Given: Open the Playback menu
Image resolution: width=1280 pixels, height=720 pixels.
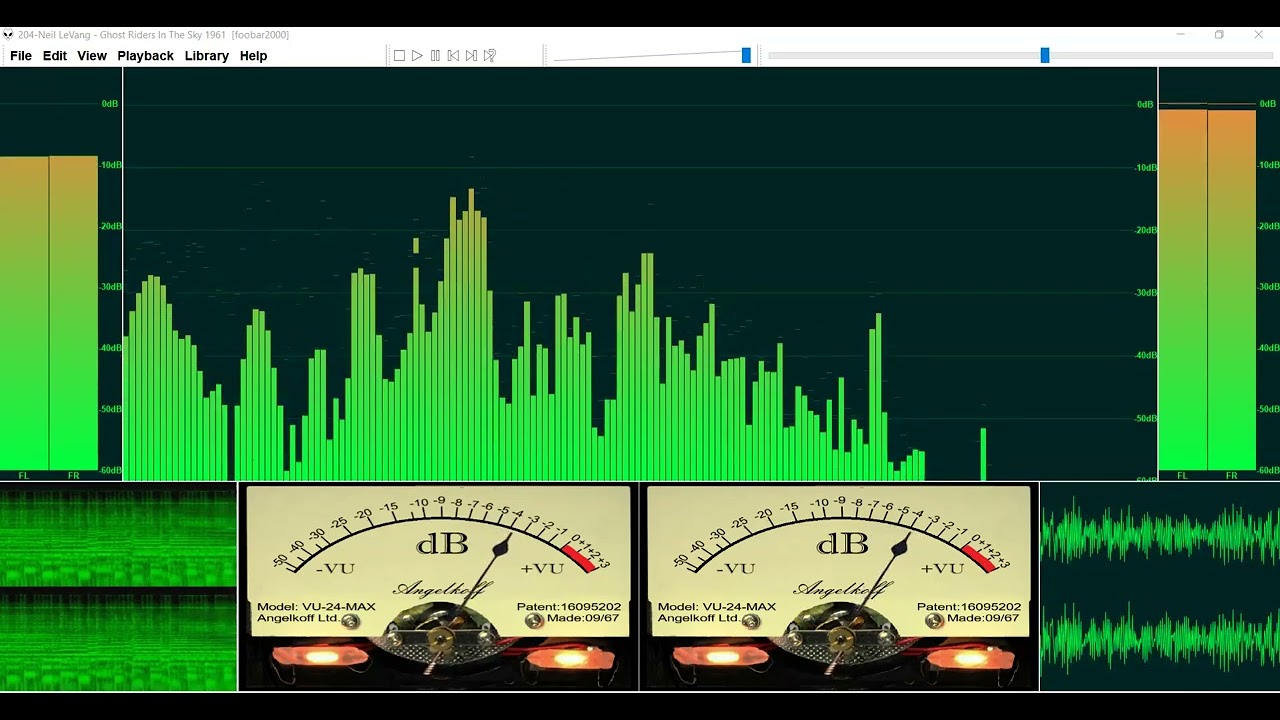Looking at the screenshot, I should (x=146, y=56).
